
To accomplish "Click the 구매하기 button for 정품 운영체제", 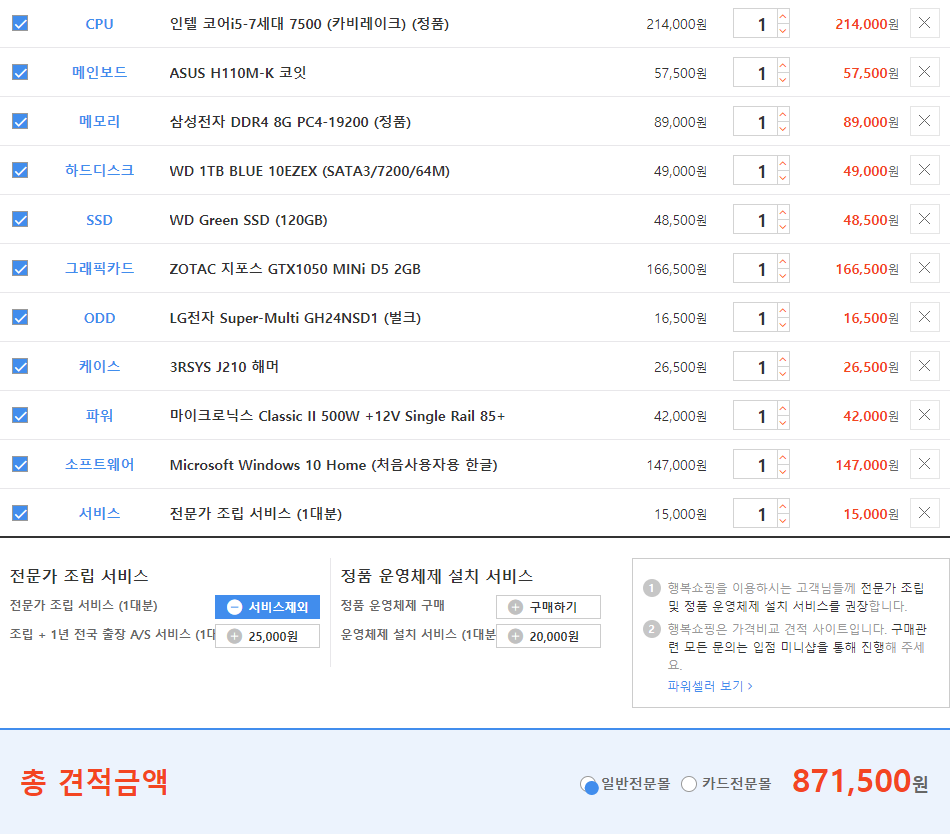I will tap(548, 607).
